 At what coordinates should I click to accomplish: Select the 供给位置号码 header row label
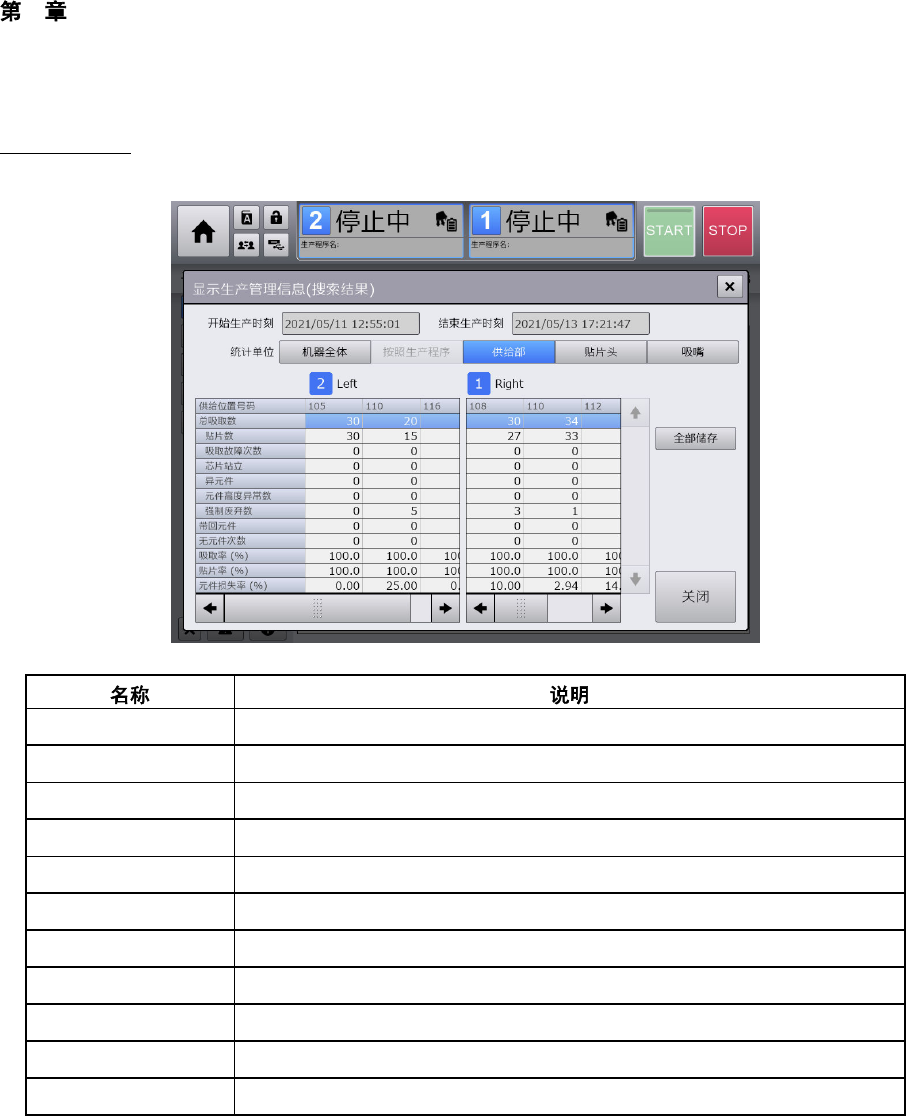251,406
